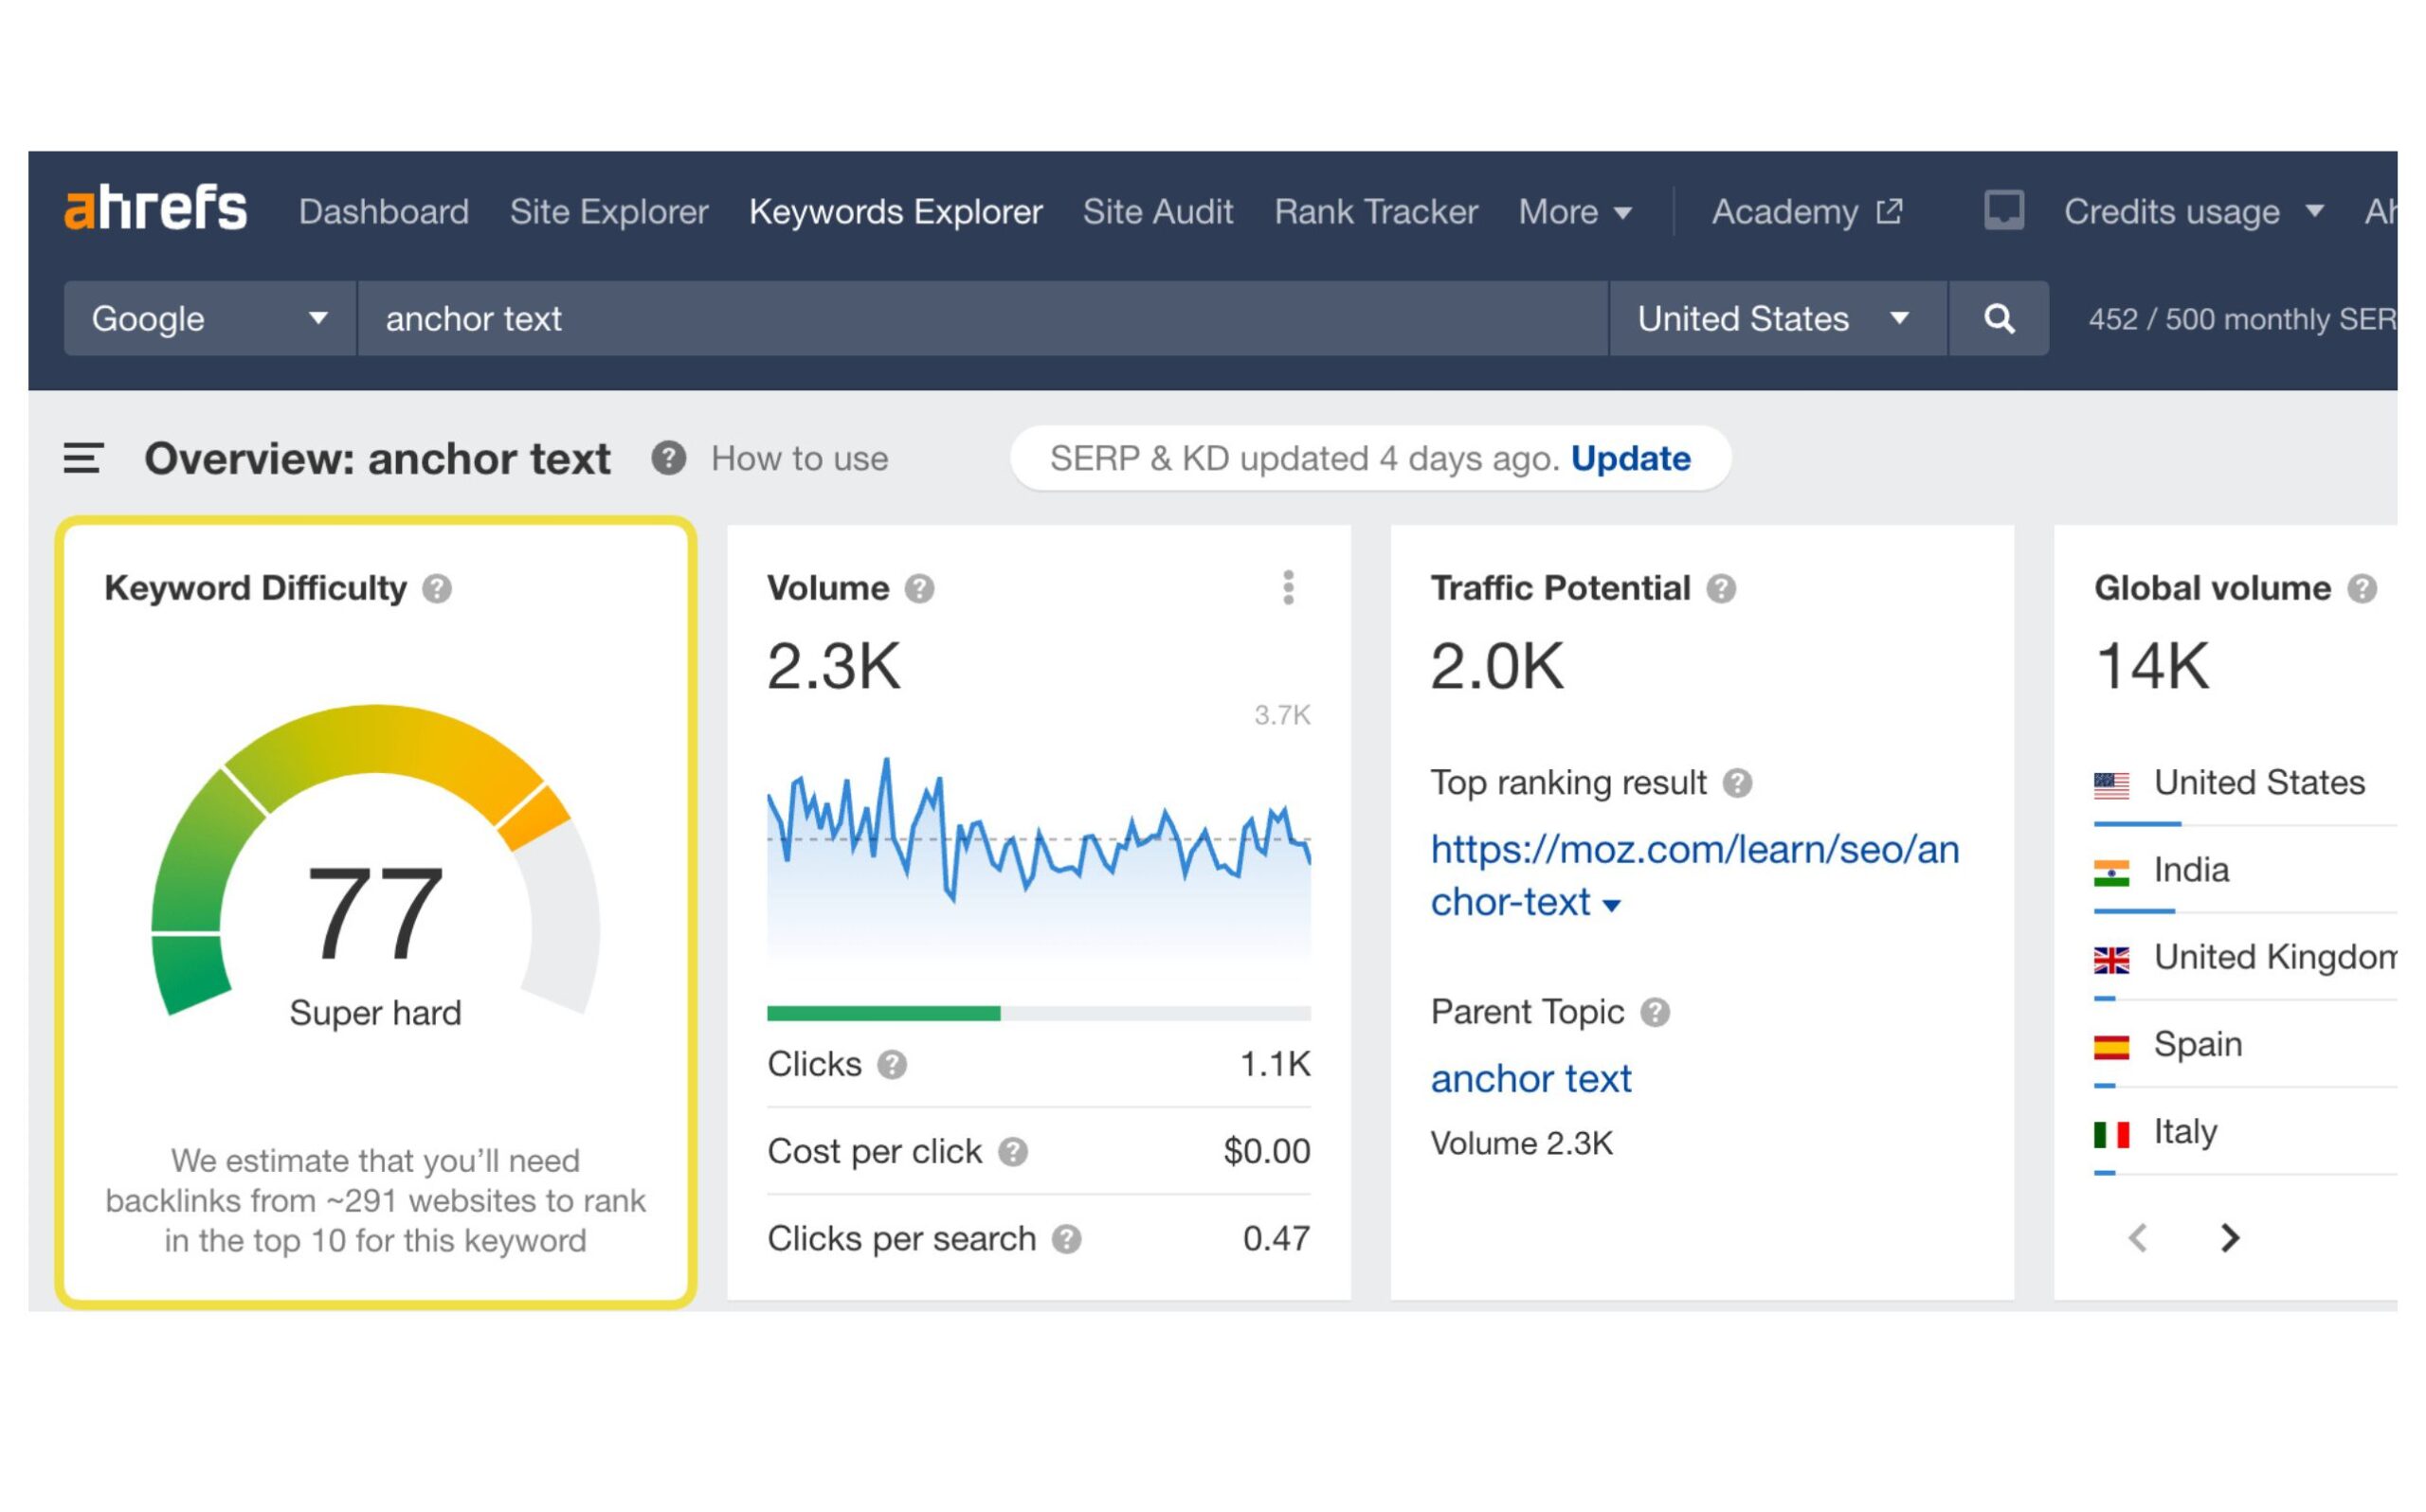Click the notifications inbox icon

[x=2003, y=211]
